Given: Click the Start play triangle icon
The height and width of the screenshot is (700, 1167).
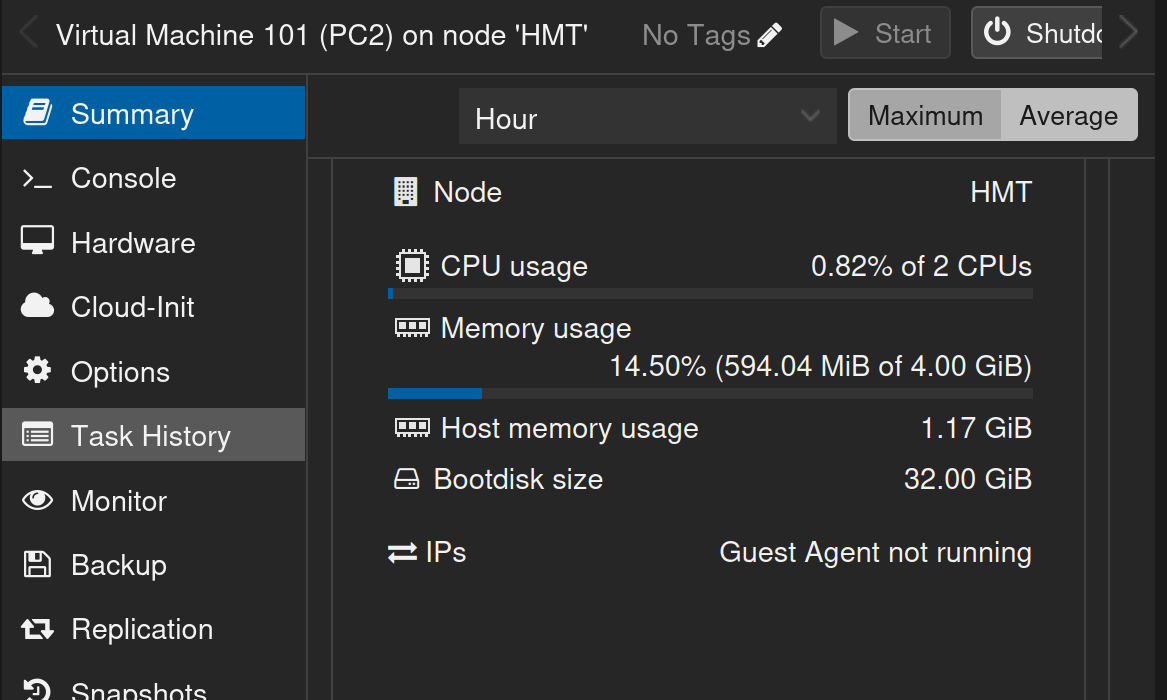Looking at the screenshot, I should tap(845, 33).
